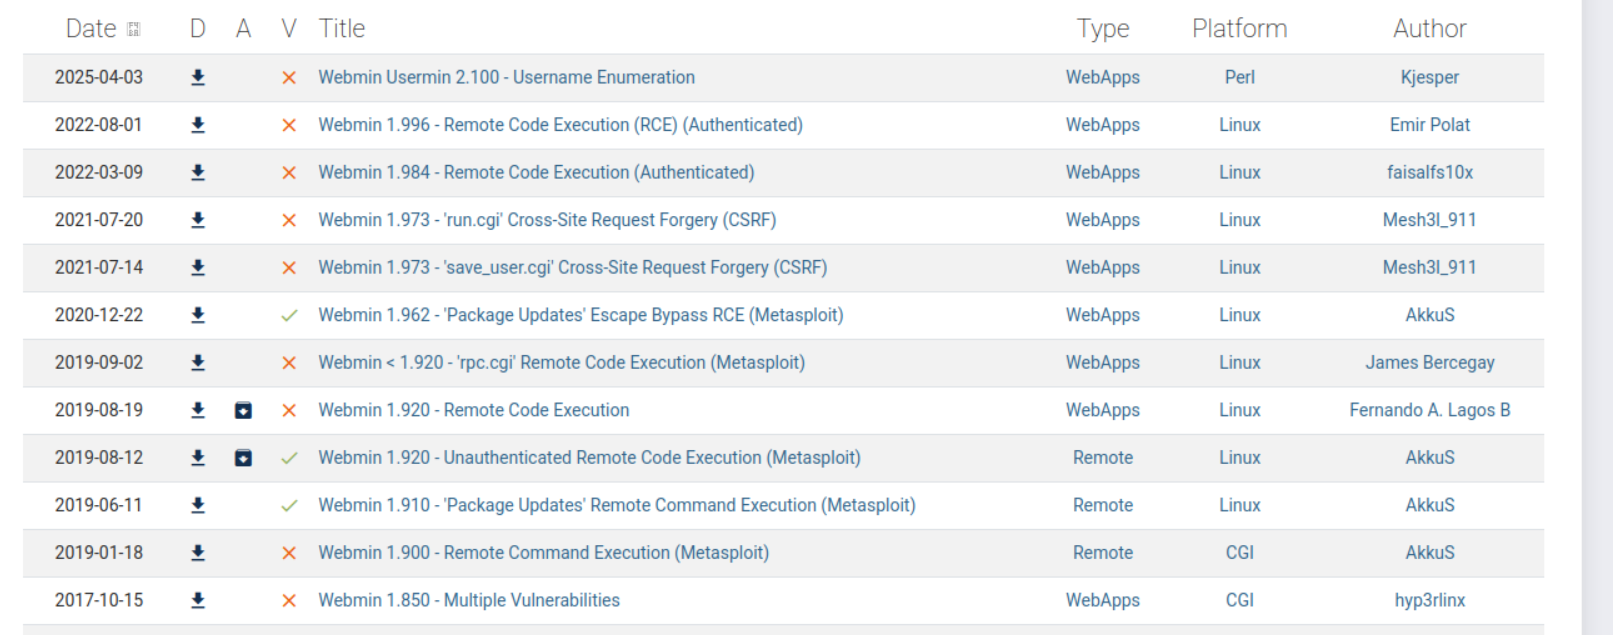Click download icon for Webmin 1.984 exploit
Viewport: 1613px width, 635px height.
click(x=198, y=173)
